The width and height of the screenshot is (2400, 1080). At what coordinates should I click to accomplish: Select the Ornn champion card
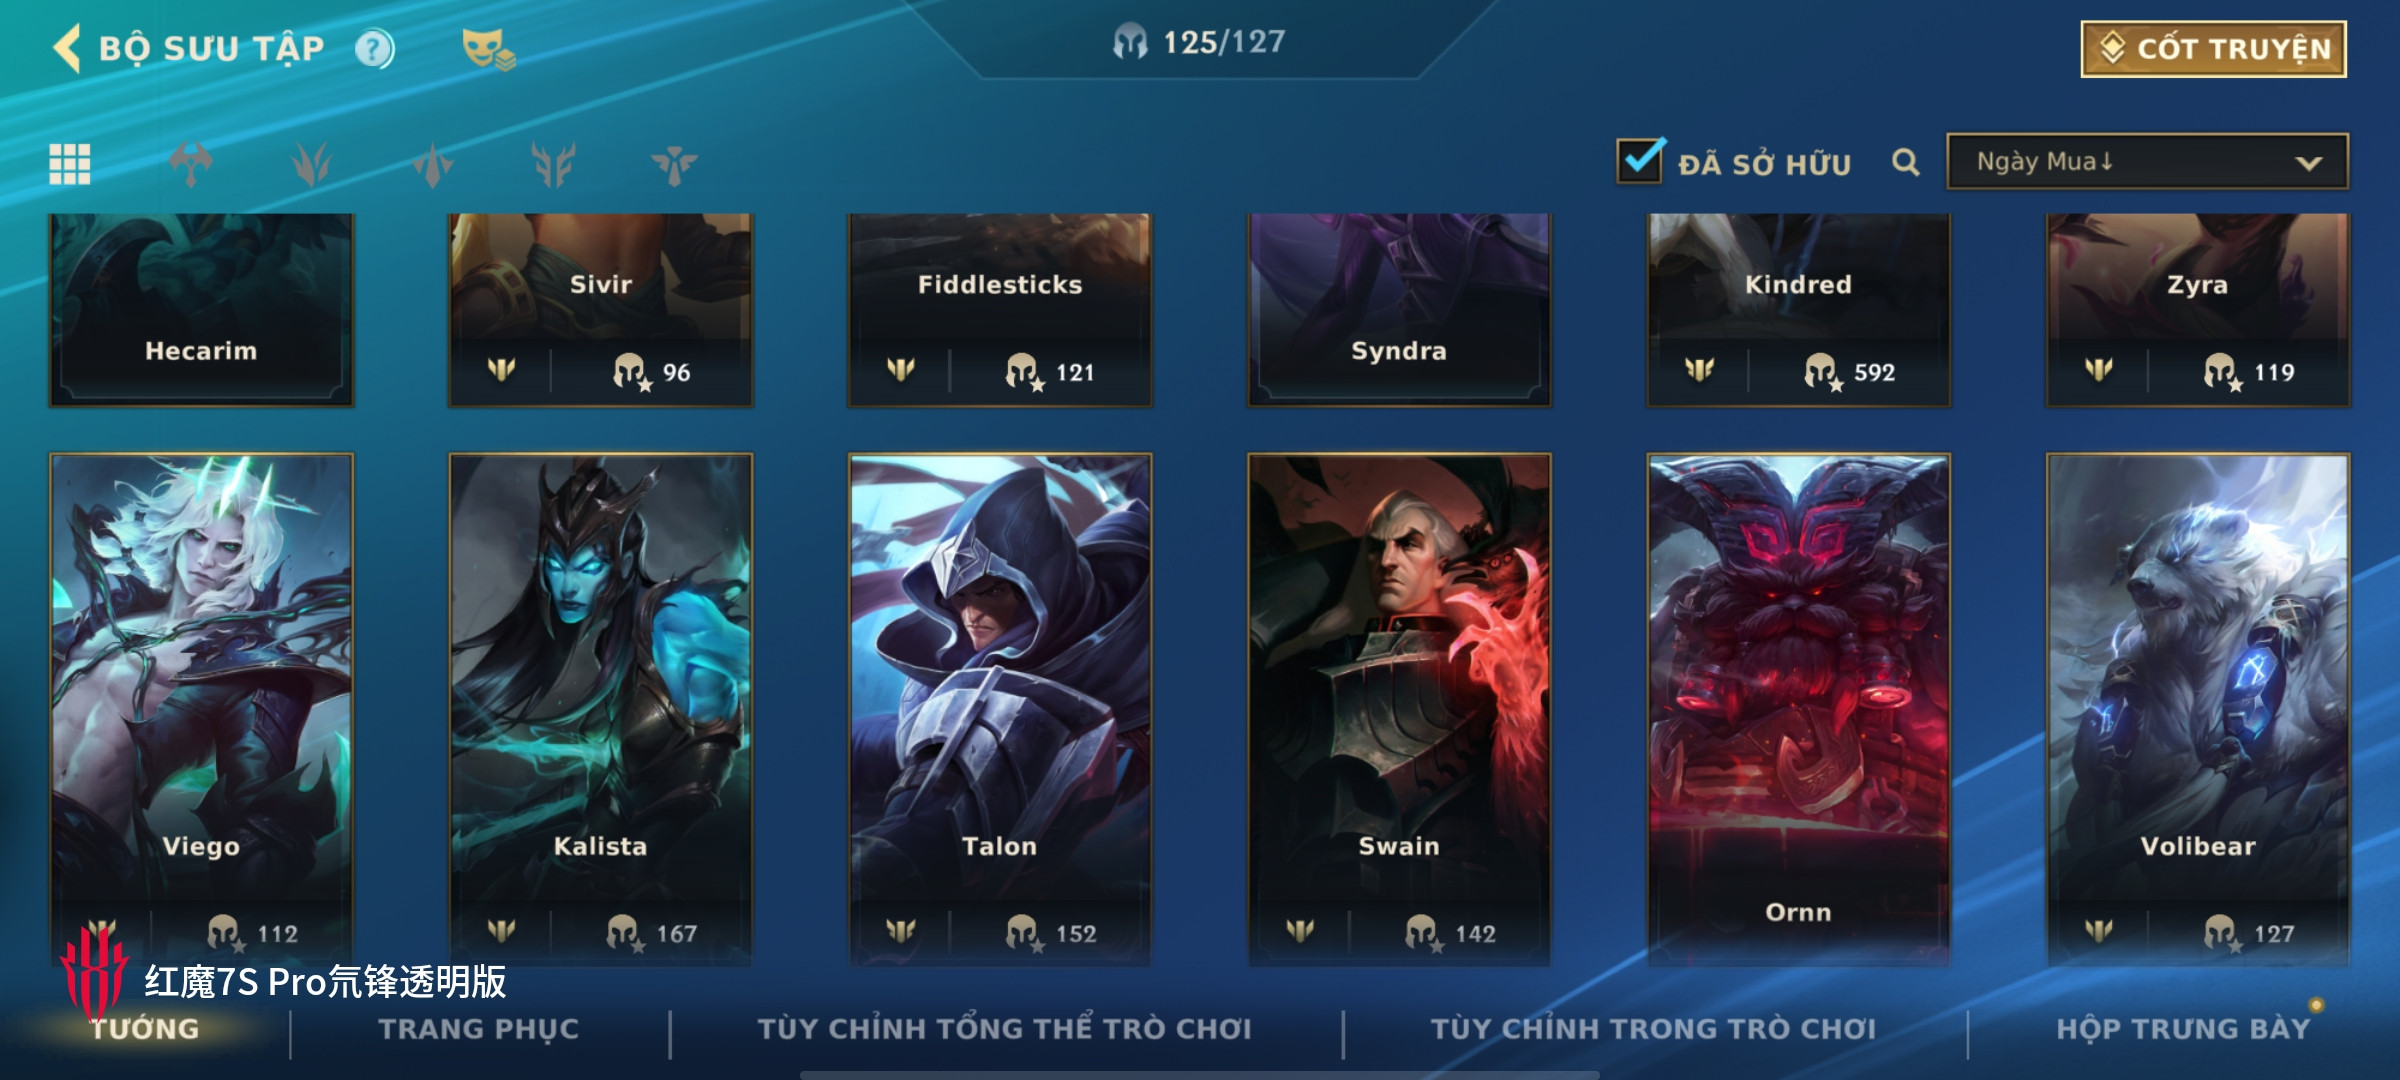[x=1798, y=708]
